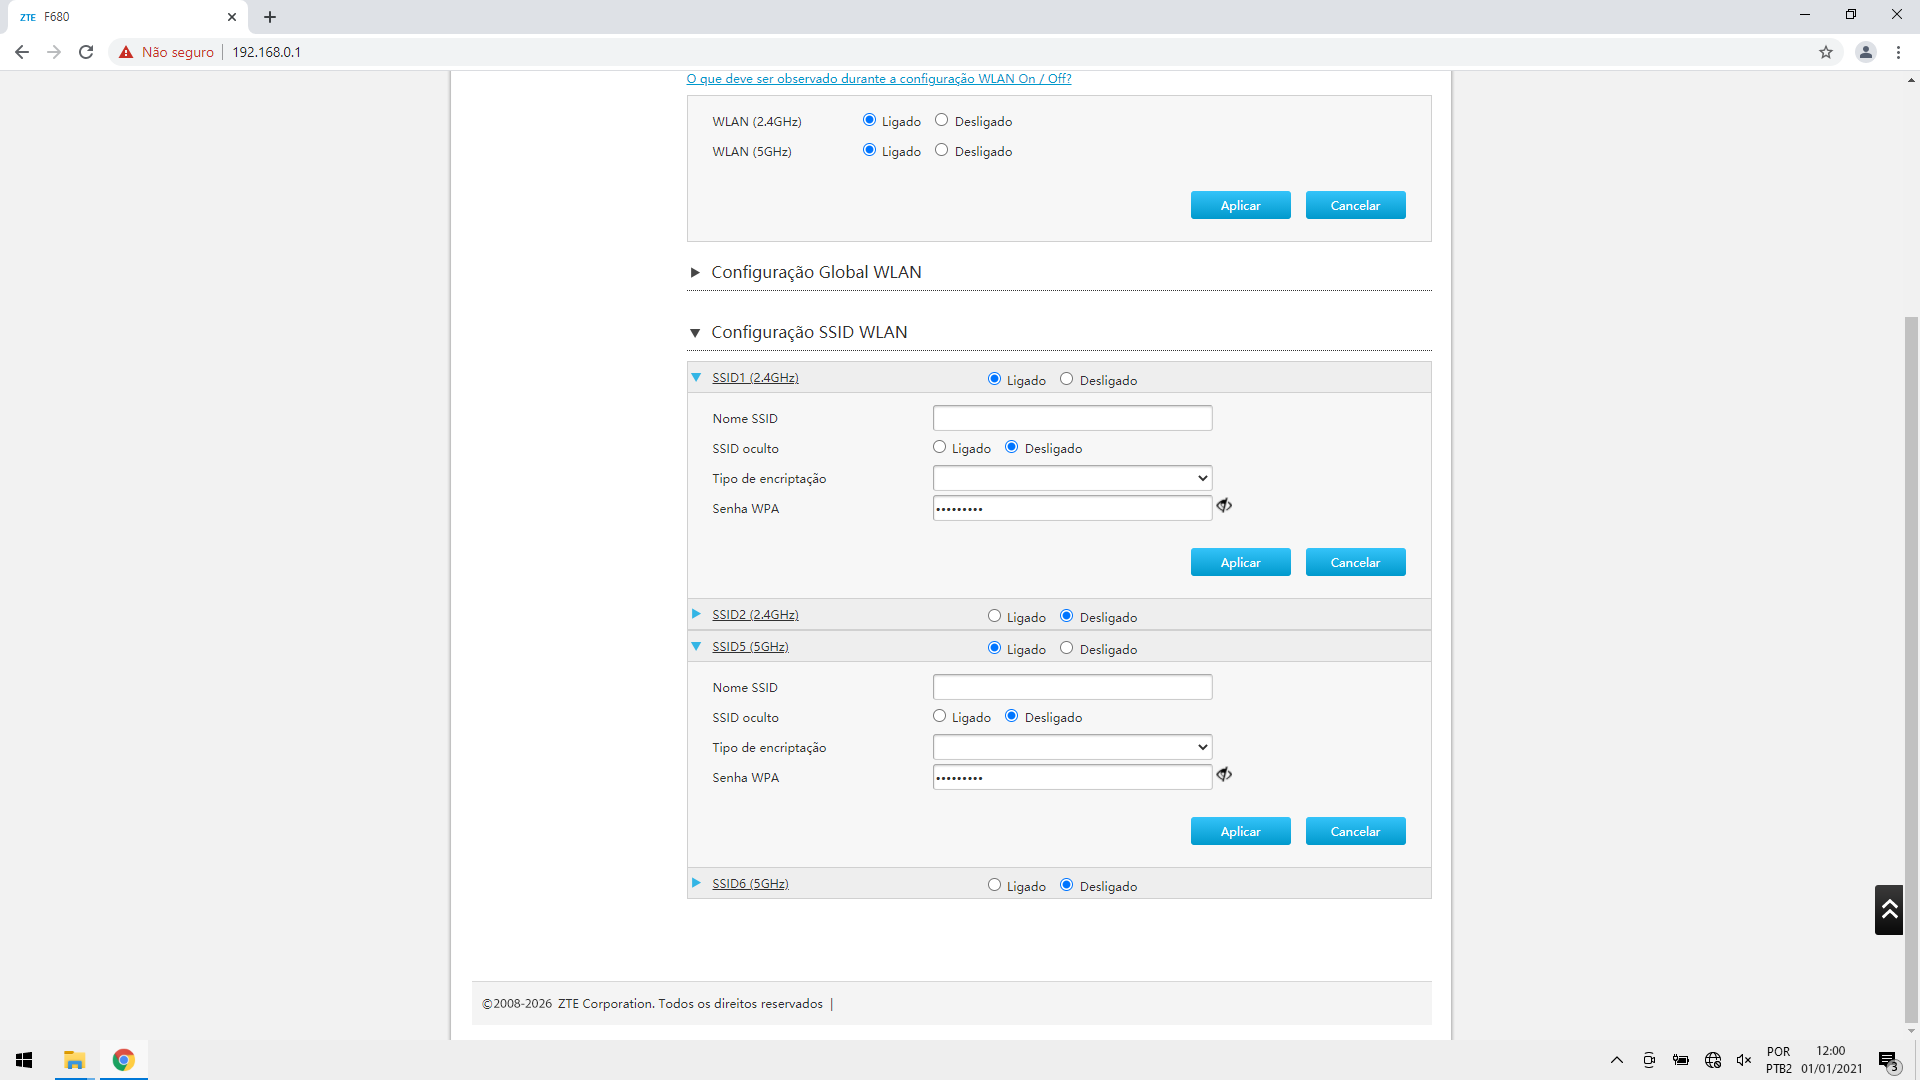Bookmark this page with the star icon
The width and height of the screenshot is (1920, 1080).
tap(1826, 52)
